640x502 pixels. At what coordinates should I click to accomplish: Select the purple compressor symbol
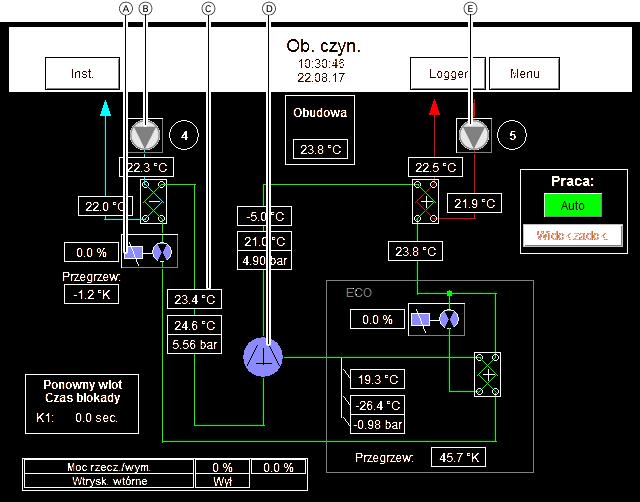(x=263, y=357)
